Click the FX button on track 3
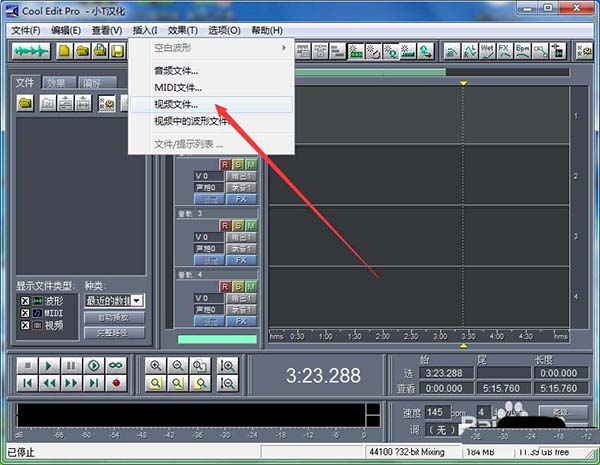Viewport: 600px width, 465px height. 241,260
